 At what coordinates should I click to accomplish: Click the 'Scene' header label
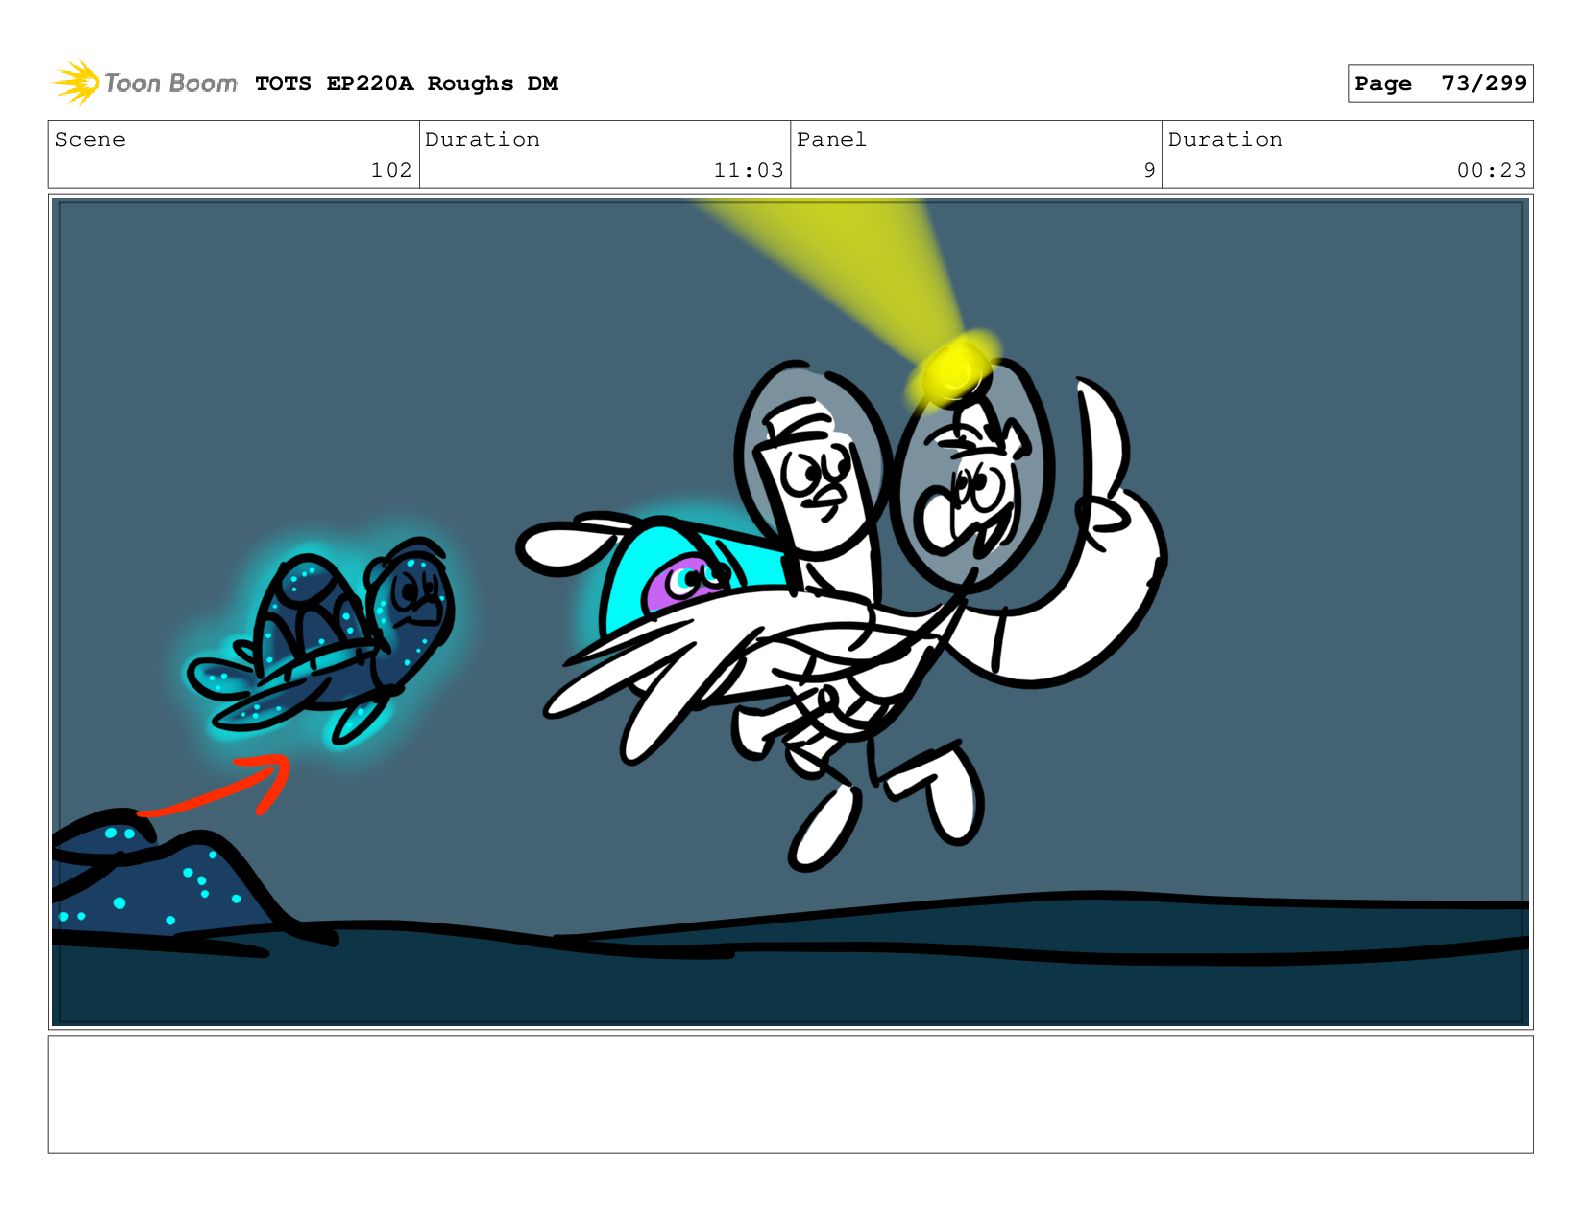click(x=90, y=140)
